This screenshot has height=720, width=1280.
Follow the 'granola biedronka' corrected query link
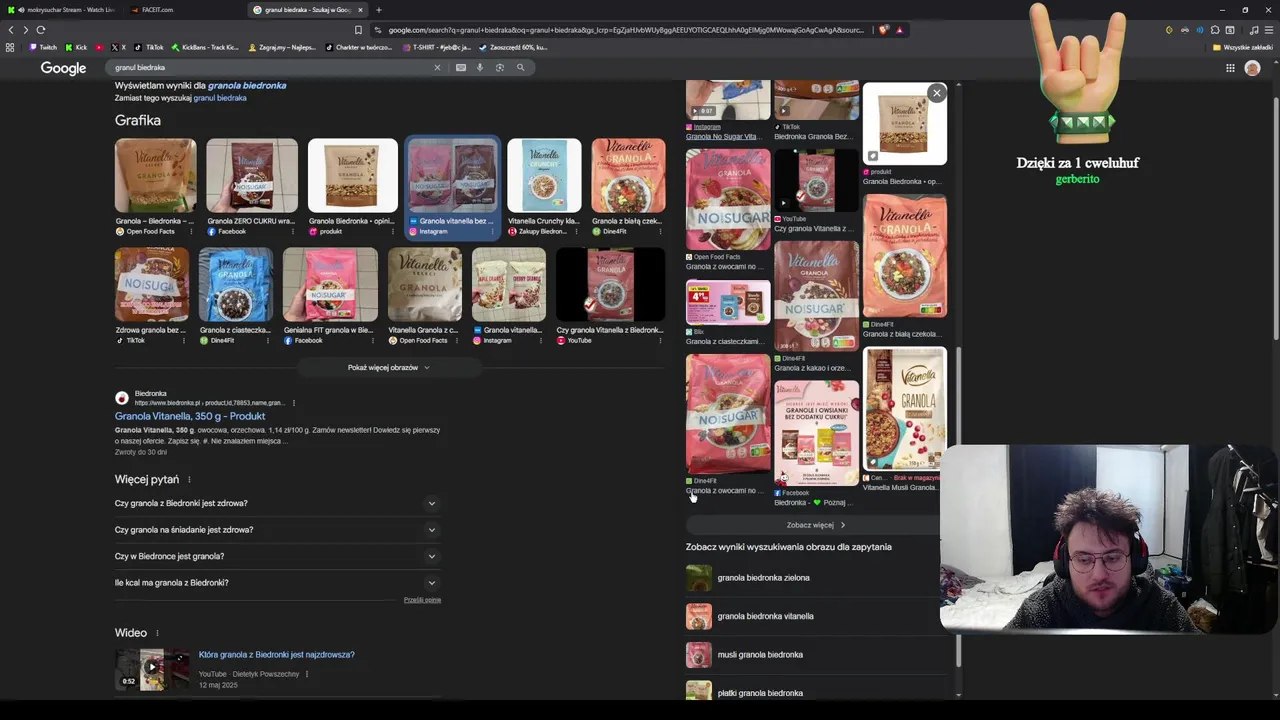click(x=247, y=86)
